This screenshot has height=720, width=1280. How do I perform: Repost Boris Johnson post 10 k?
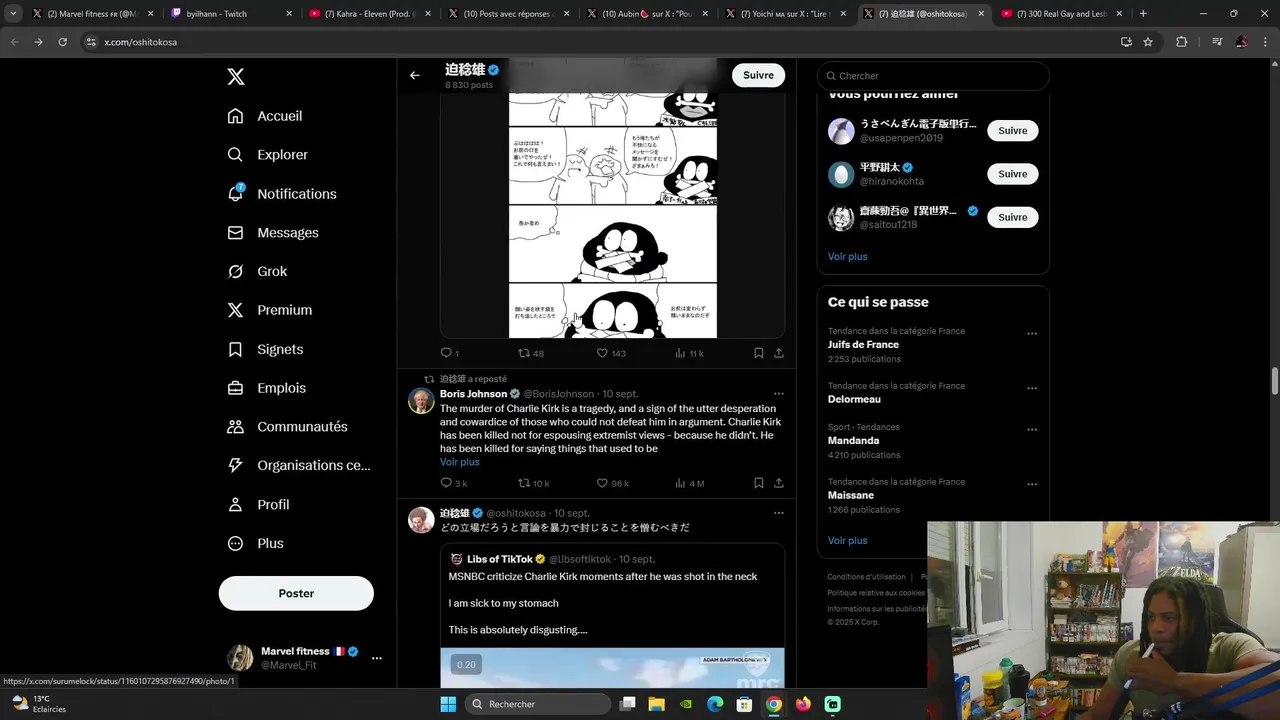(533, 483)
